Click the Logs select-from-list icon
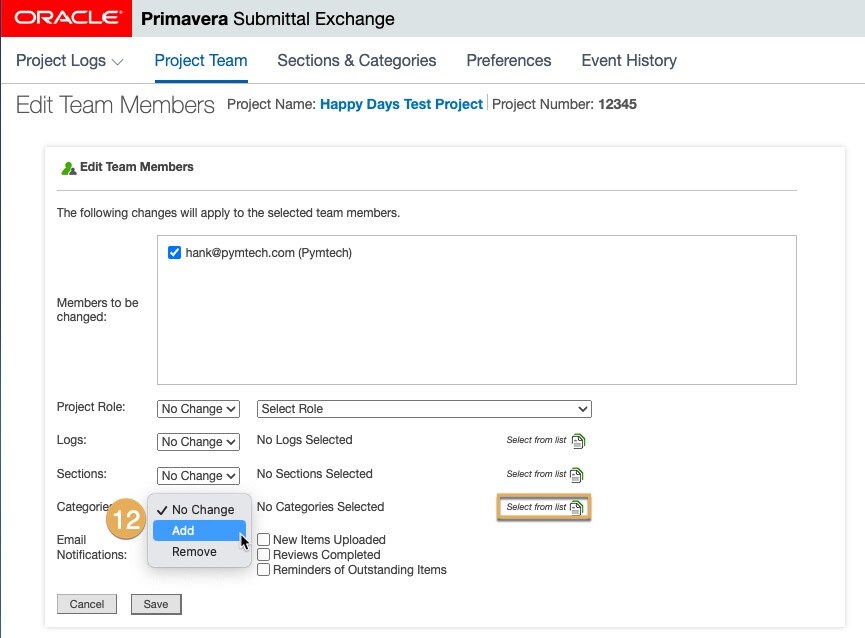 pos(577,441)
